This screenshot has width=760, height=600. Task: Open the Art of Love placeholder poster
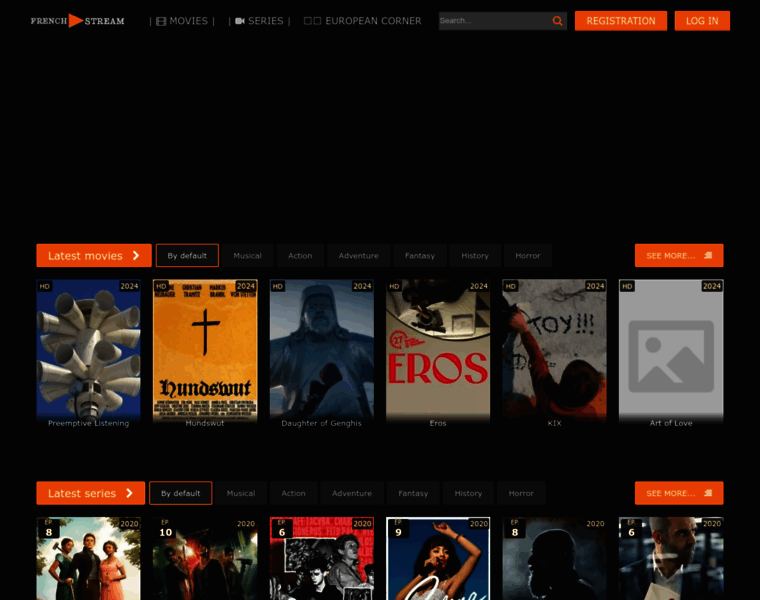(x=671, y=354)
